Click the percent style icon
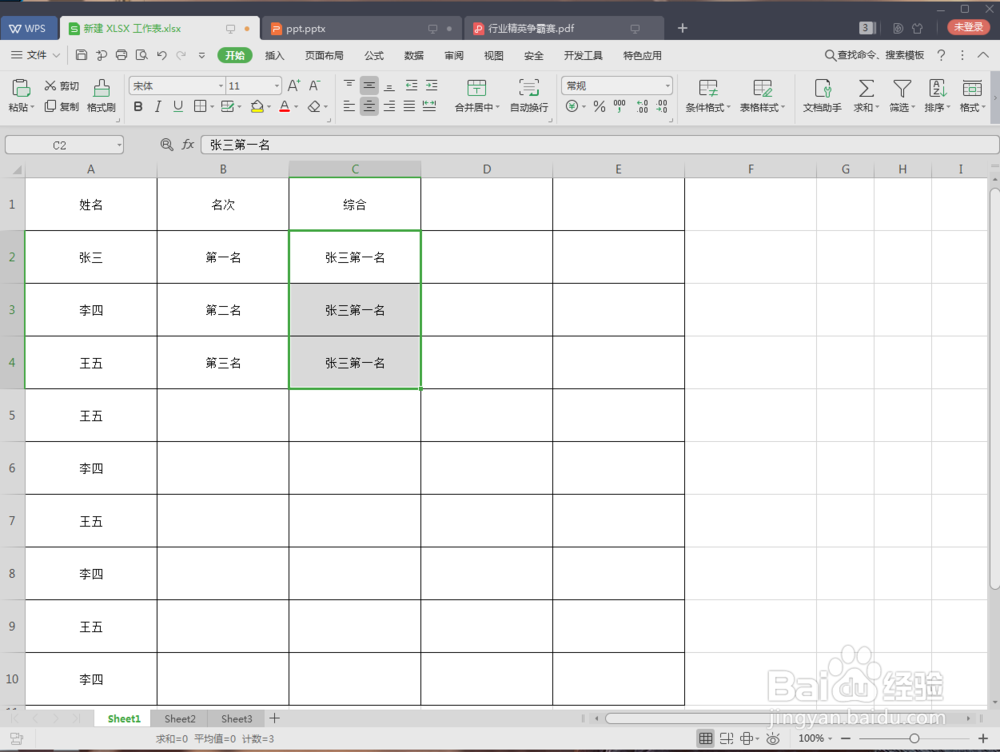This screenshot has width=1000, height=752. [x=599, y=107]
